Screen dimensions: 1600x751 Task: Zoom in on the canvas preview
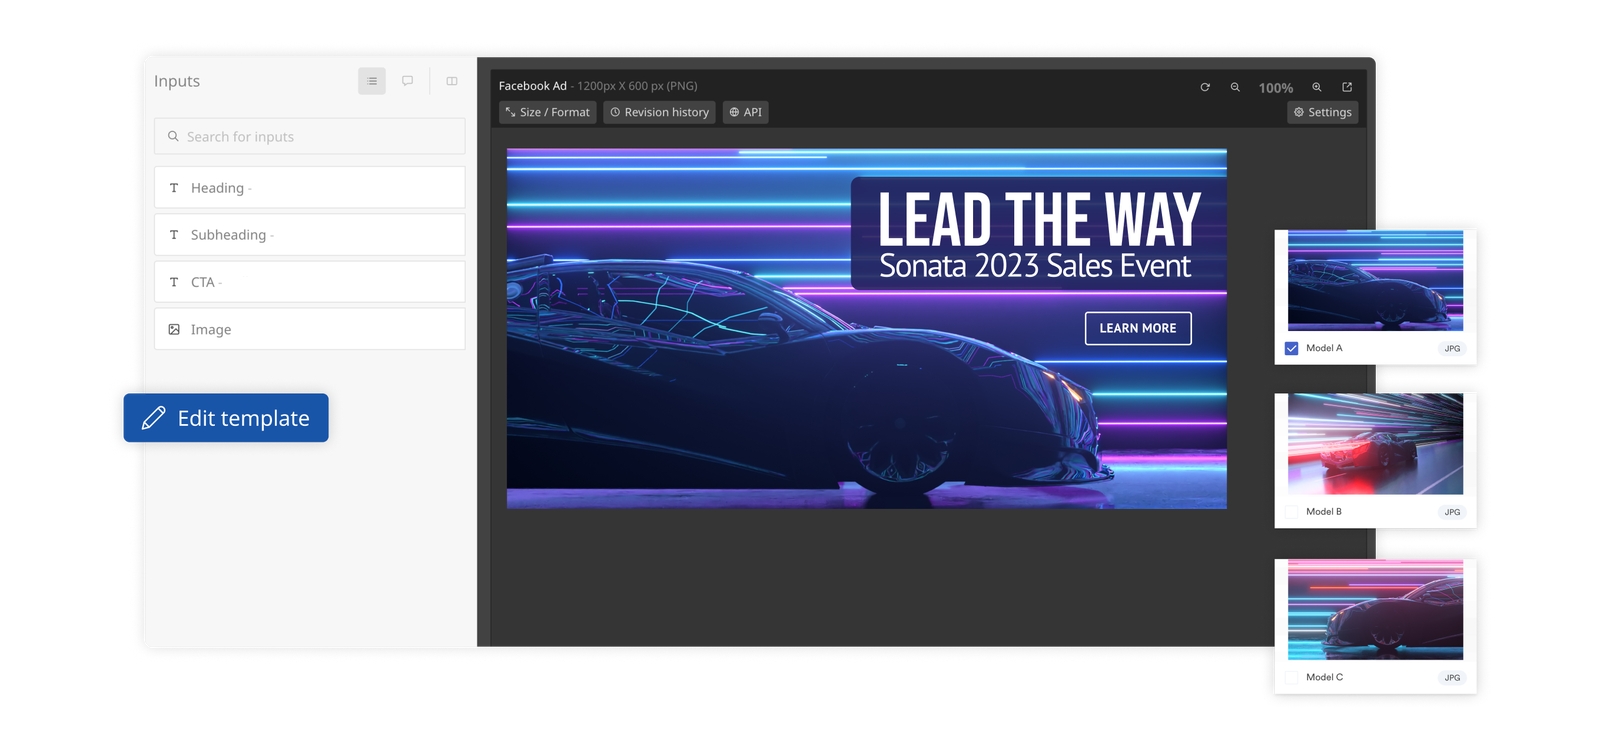(1317, 87)
